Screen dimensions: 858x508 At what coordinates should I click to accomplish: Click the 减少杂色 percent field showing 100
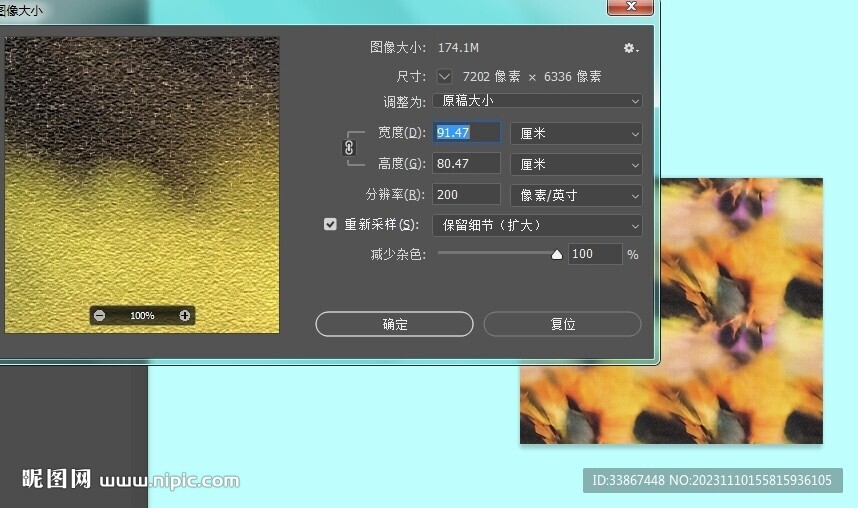(x=595, y=254)
